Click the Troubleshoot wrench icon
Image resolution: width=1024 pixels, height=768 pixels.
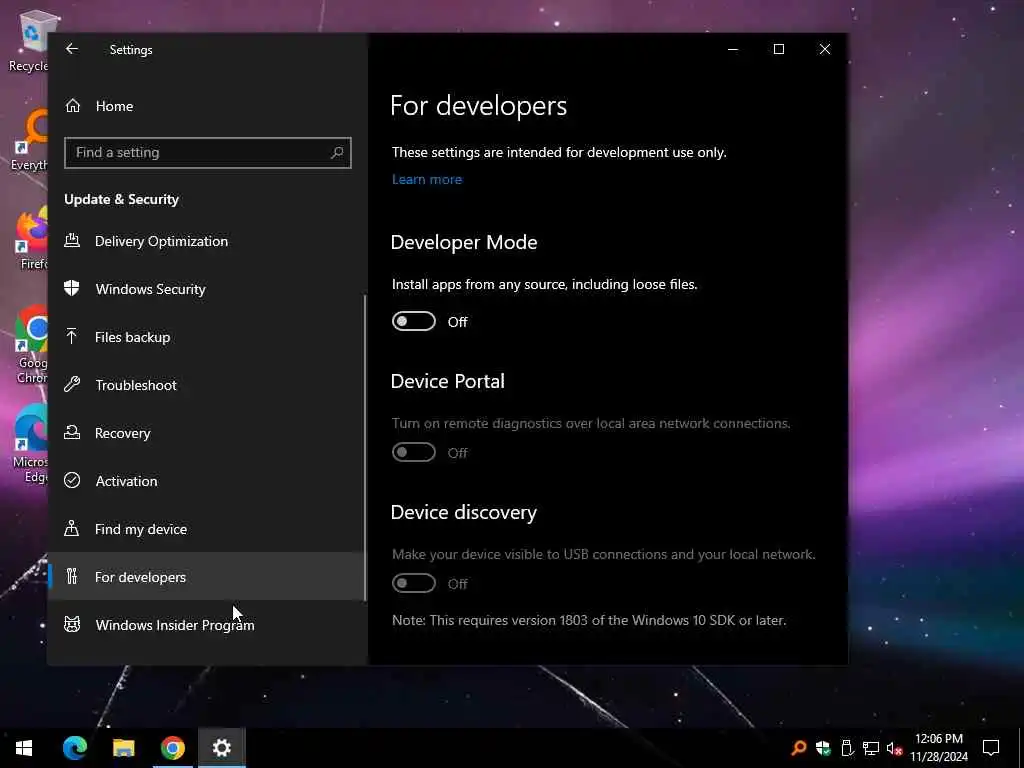(72, 385)
